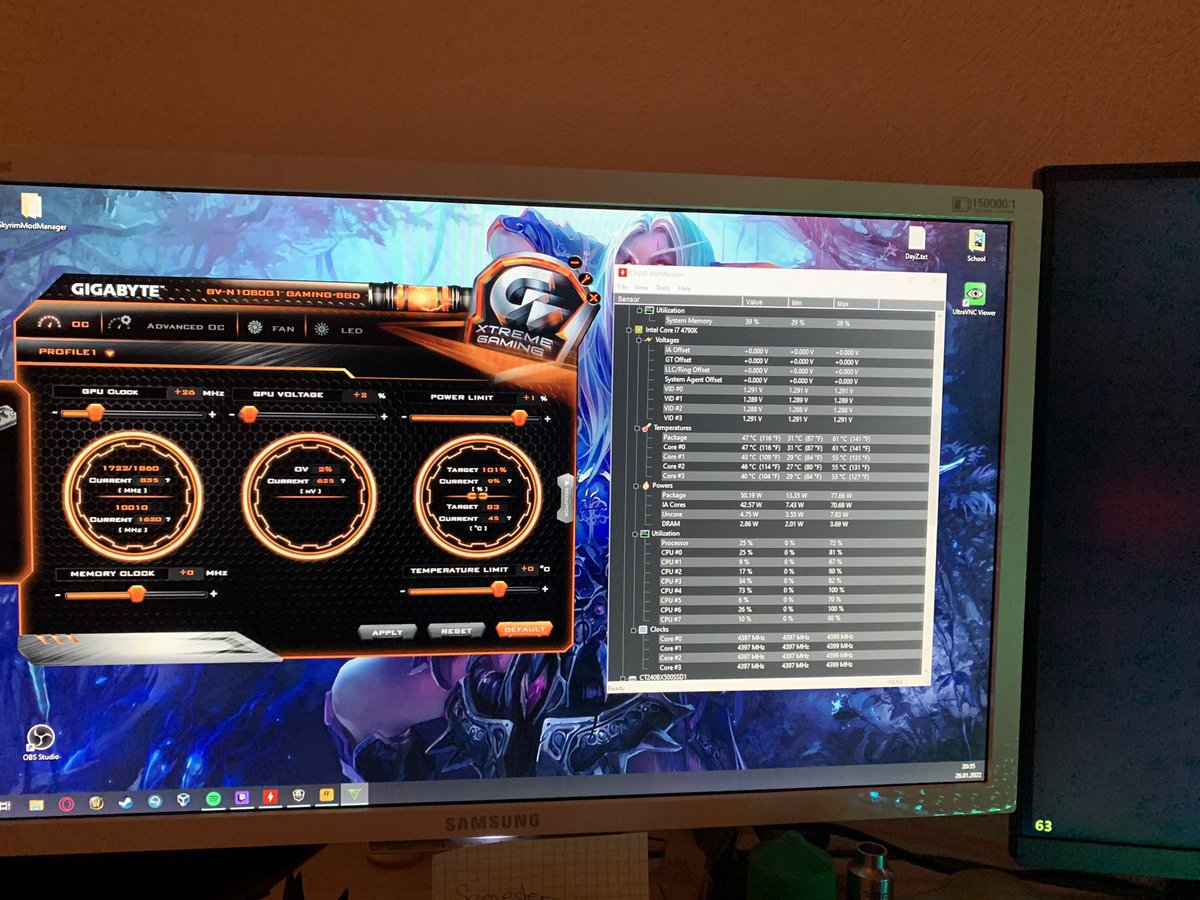Click the fan blade icon
Image resolution: width=1200 pixels, height=900 pixels.
pos(254,327)
